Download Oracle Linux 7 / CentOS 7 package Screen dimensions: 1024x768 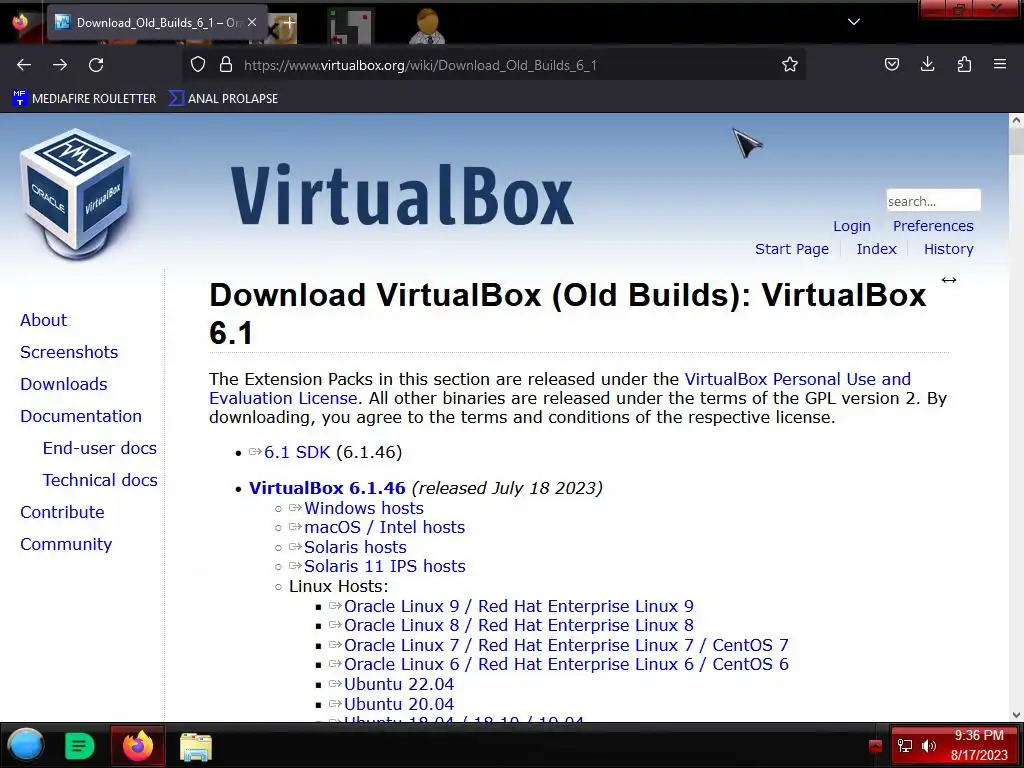point(566,645)
